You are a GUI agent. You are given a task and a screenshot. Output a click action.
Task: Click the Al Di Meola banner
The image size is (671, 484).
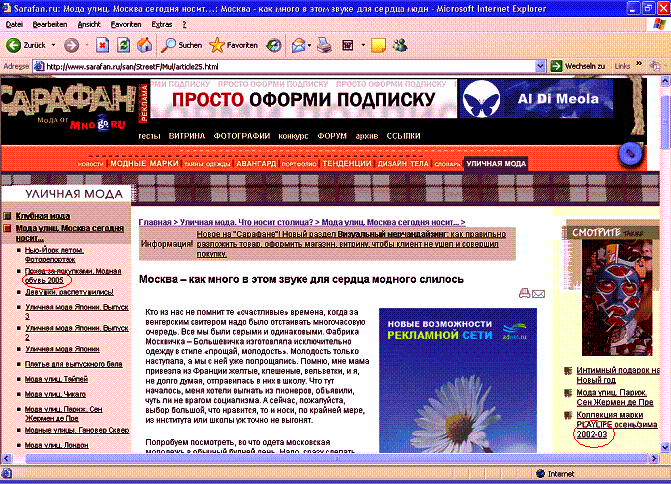(x=536, y=99)
